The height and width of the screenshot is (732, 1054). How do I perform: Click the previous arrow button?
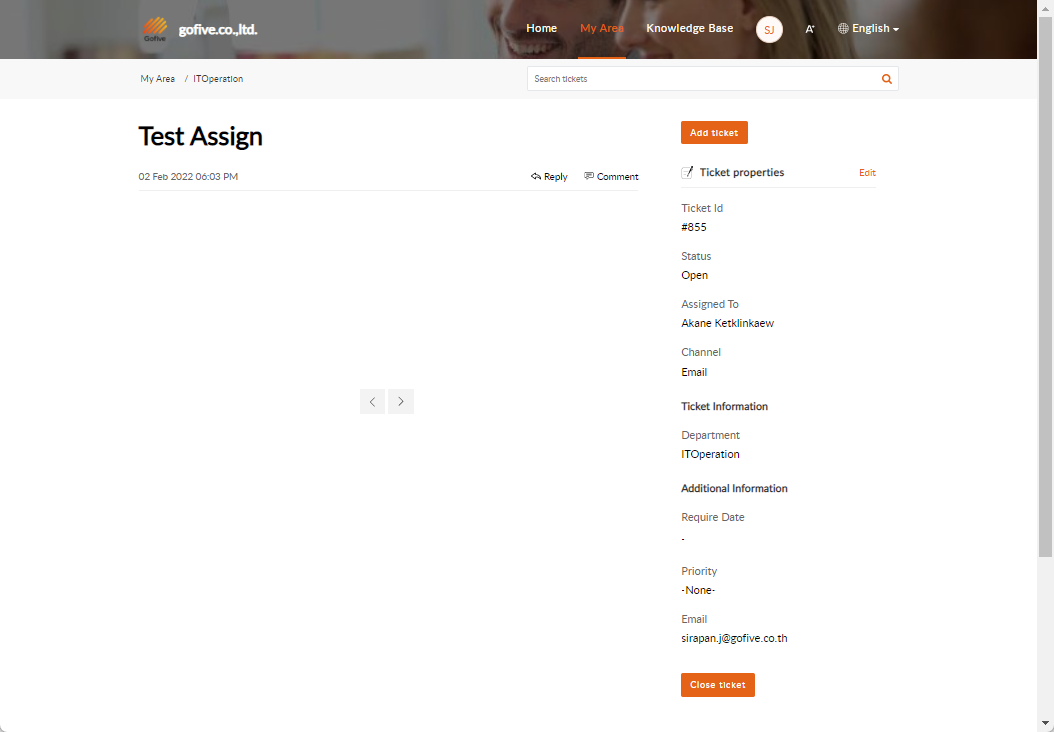[x=372, y=402]
